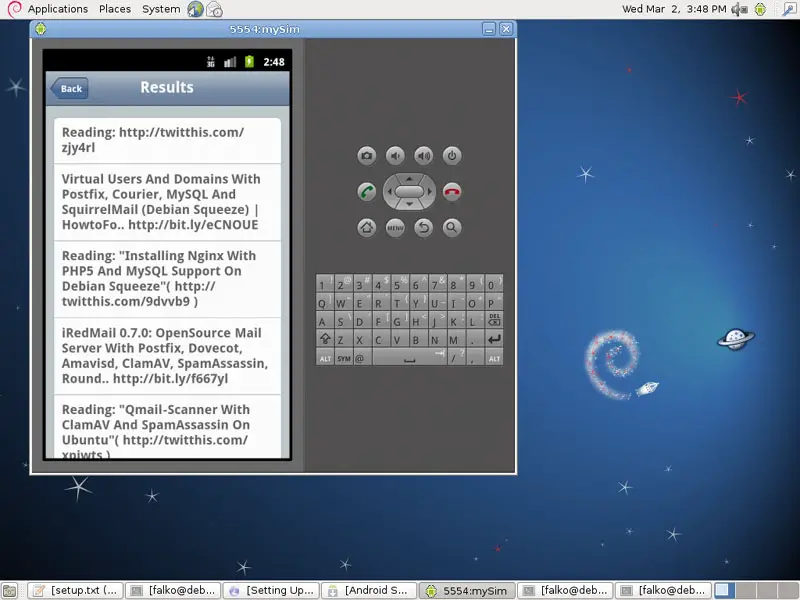Click the emulator back arrow hardware button

(x=423, y=228)
